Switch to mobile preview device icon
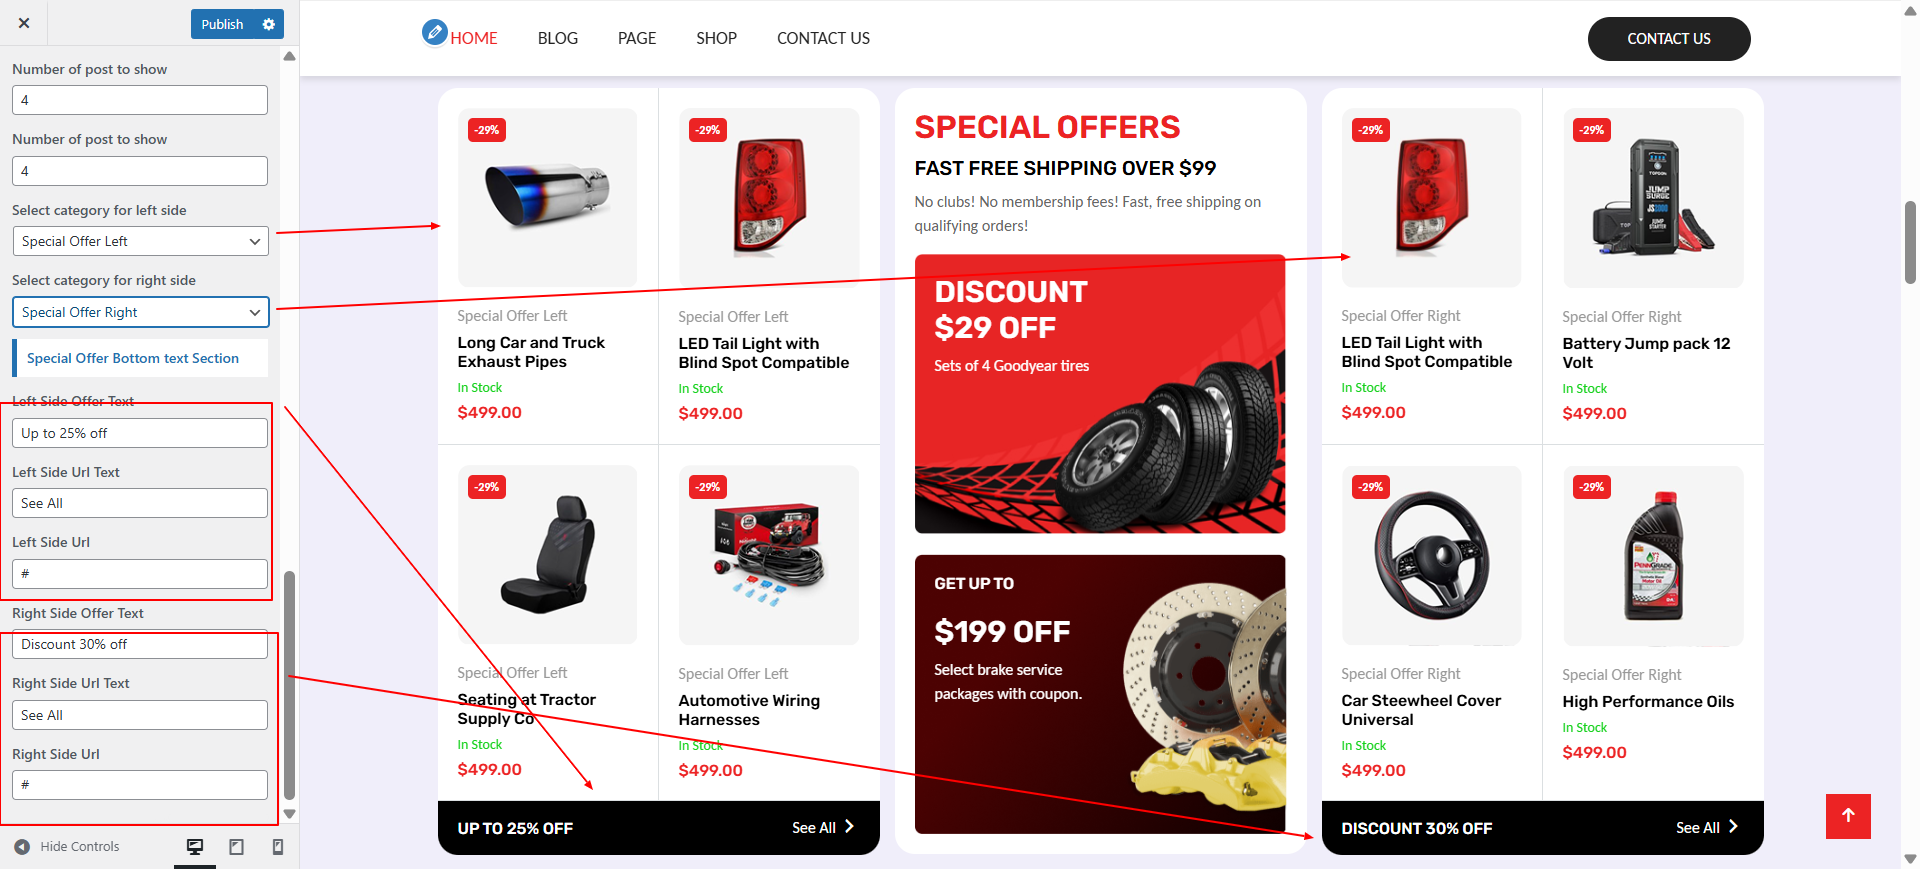The height and width of the screenshot is (869, 1920). point(278,847)
